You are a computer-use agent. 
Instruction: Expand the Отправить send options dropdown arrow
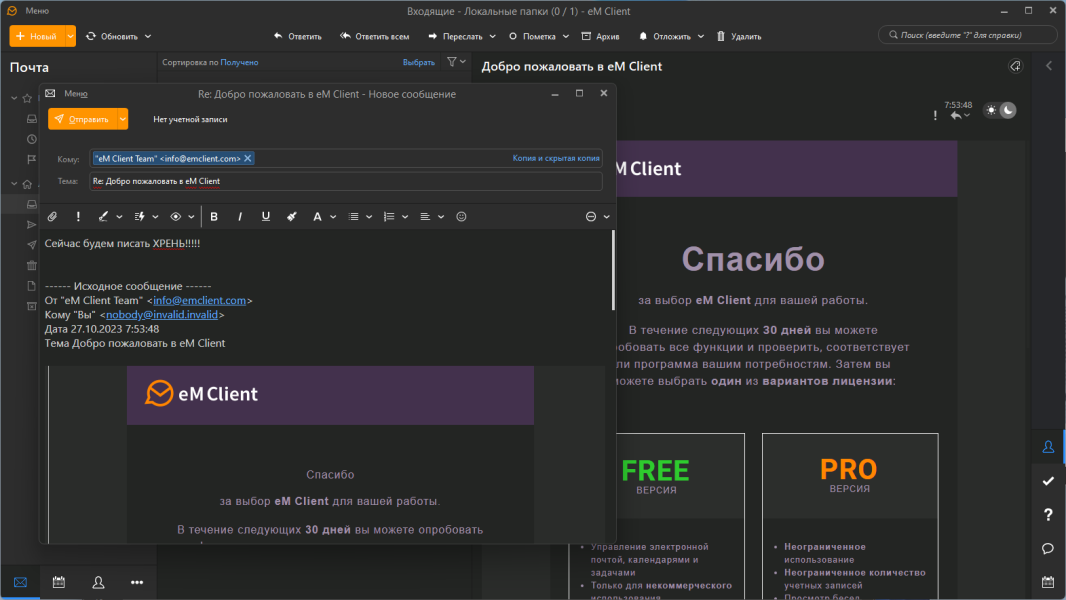point(122,119)
